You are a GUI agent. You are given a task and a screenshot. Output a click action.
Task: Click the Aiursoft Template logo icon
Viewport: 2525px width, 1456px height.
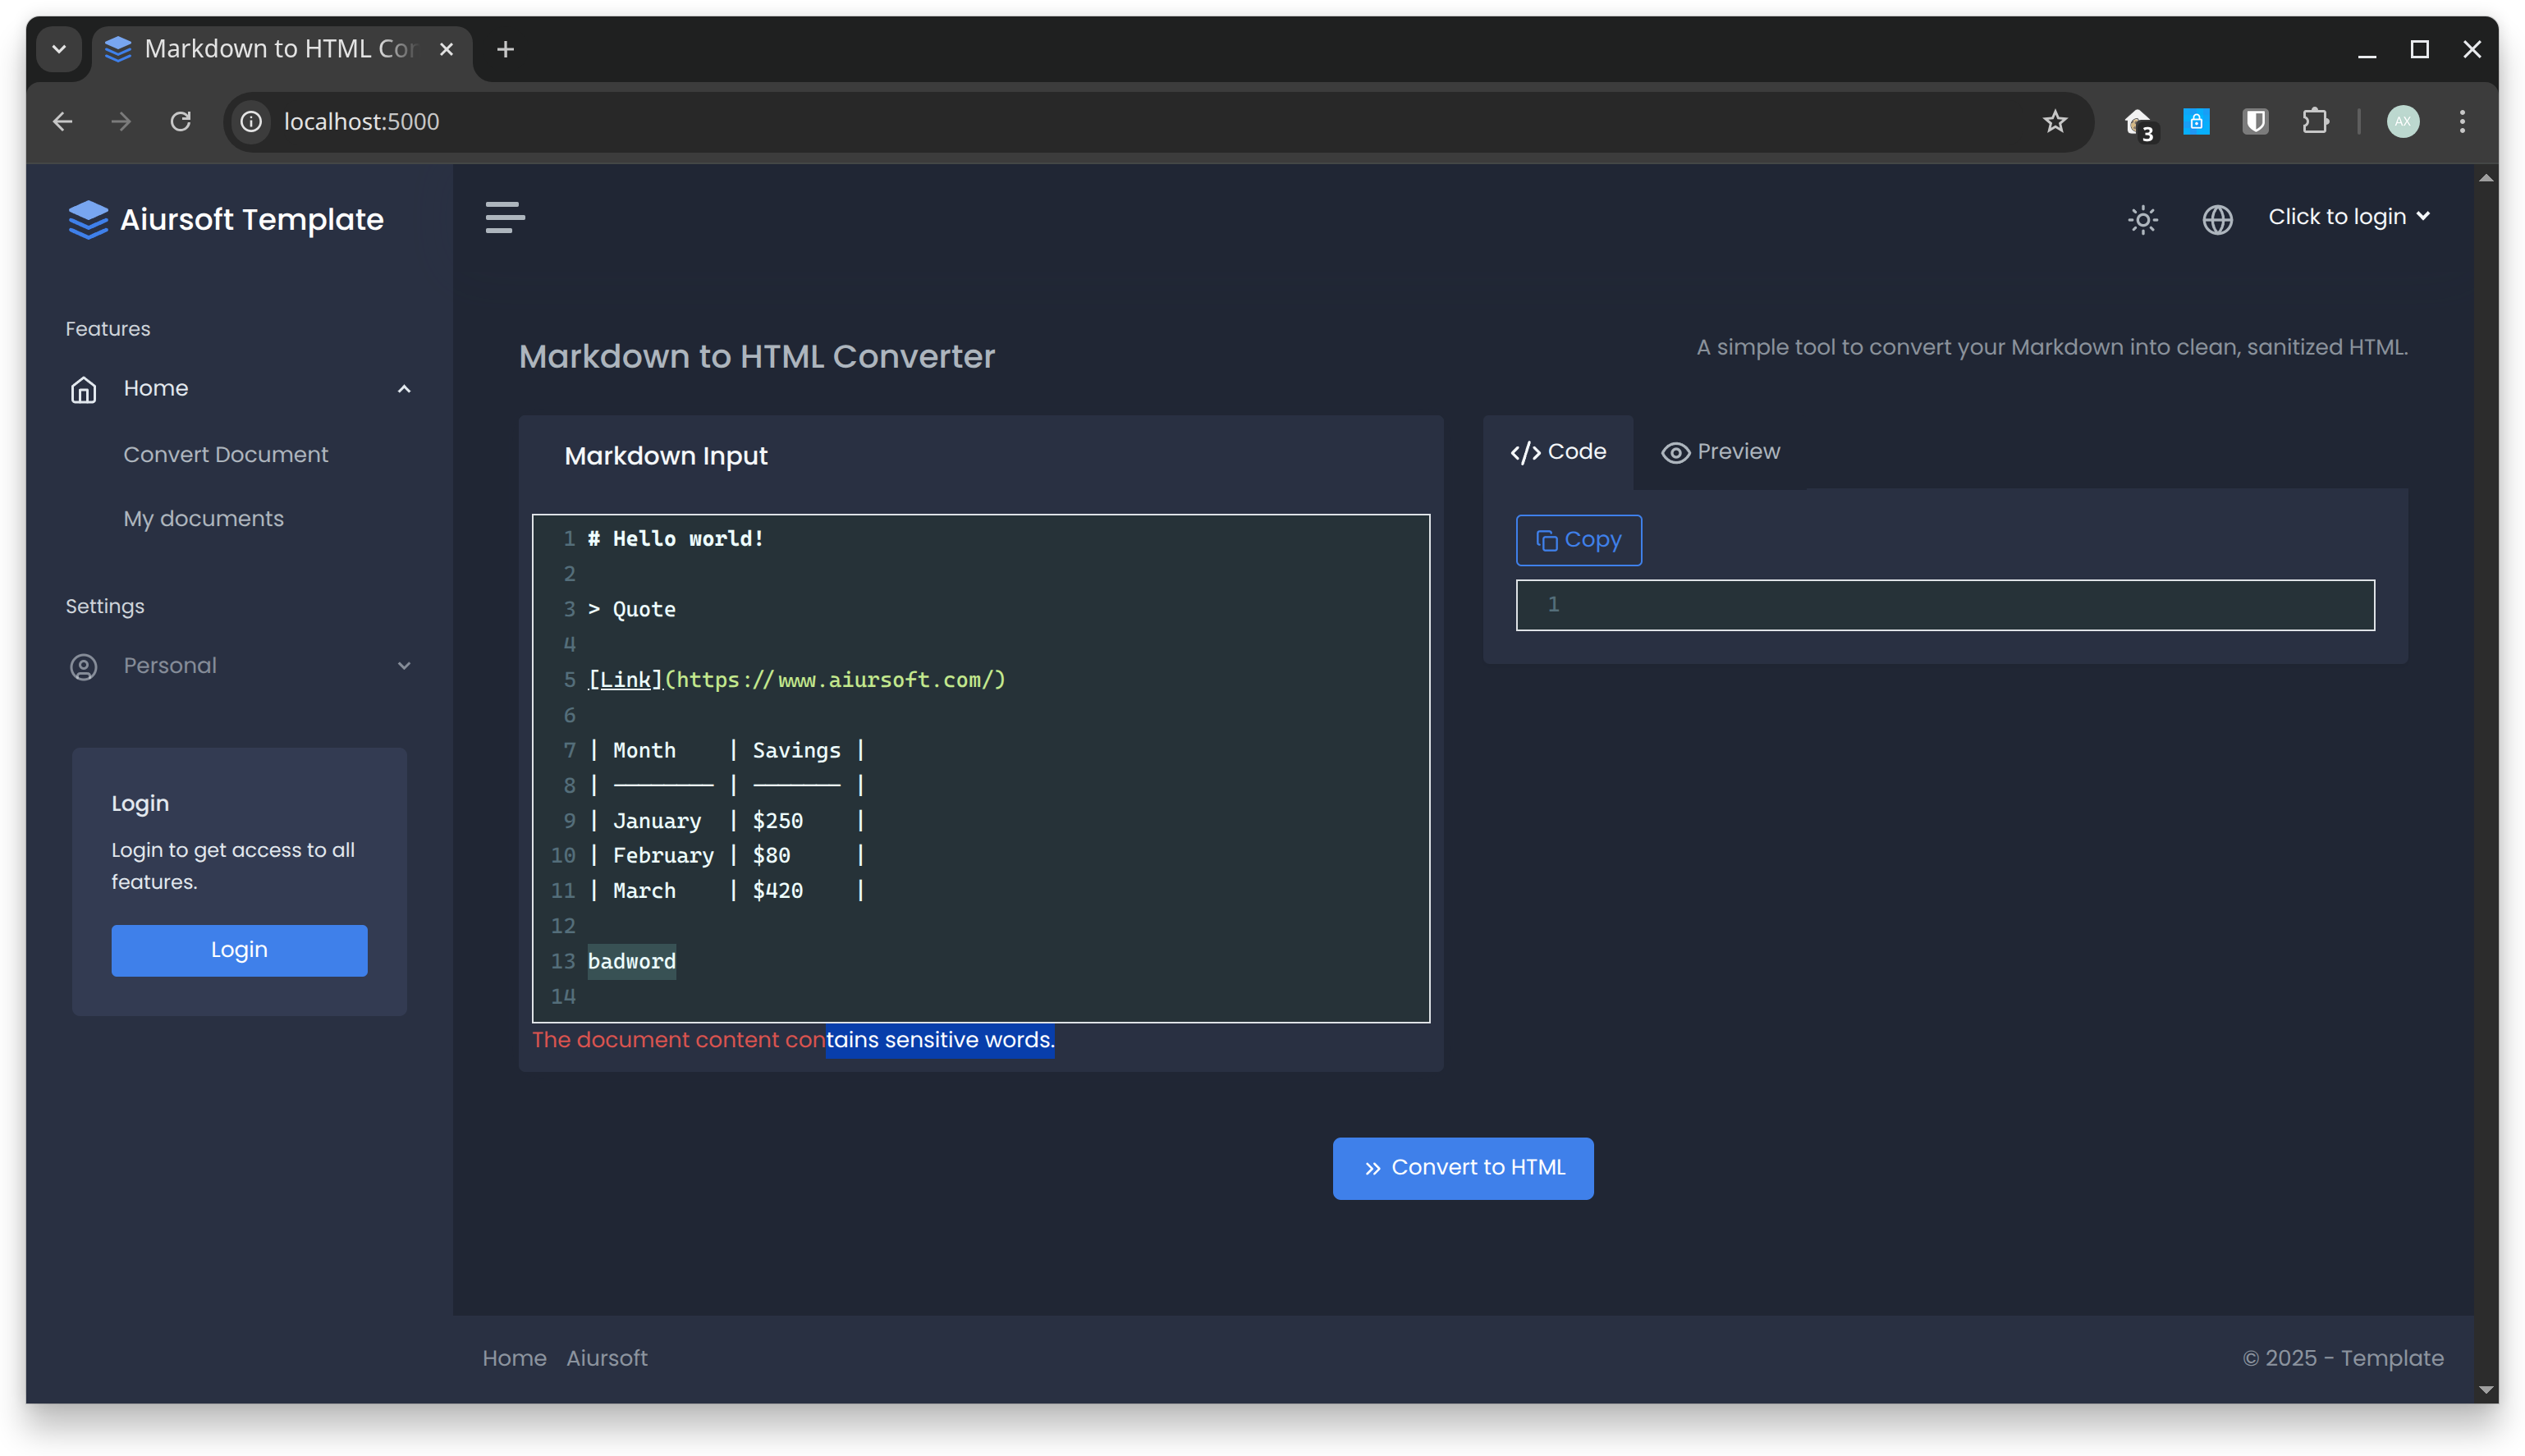pos(88,220)
